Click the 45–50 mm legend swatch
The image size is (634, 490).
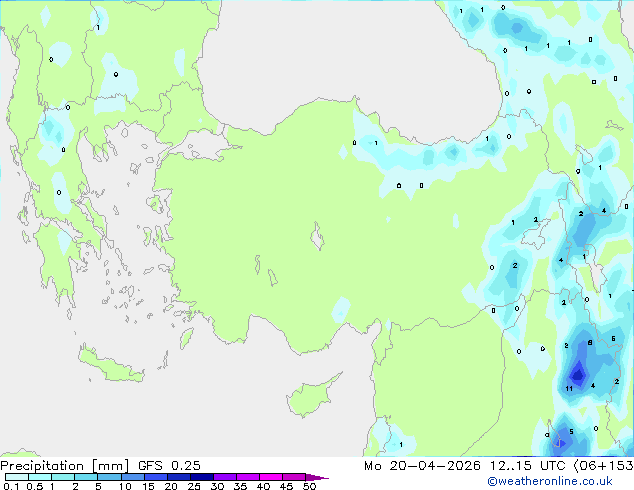pyautogui.click(x=294, y=477)
